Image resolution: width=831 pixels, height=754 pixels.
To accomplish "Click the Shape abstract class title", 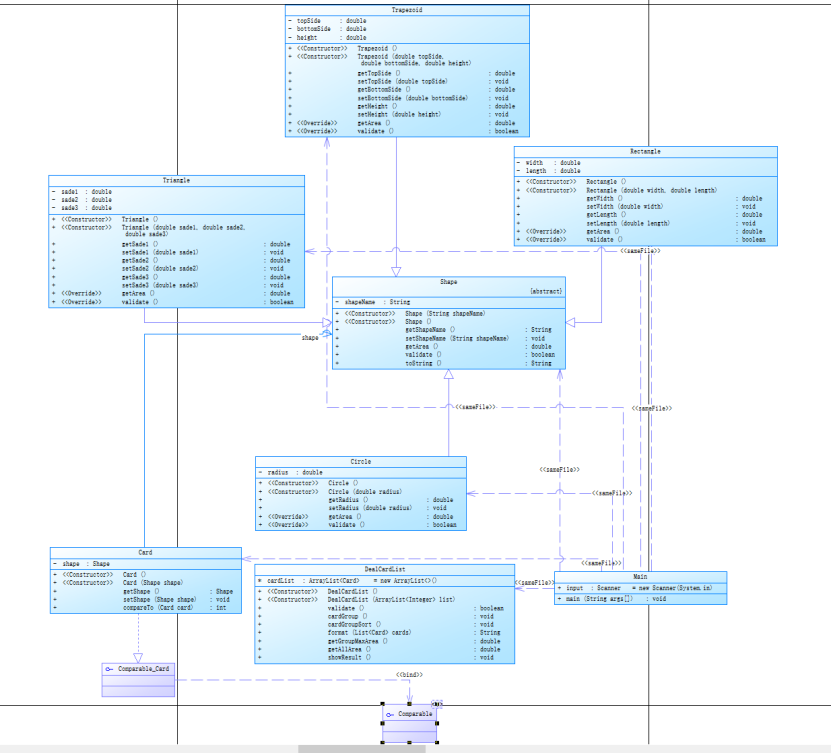I will coord(448,282).
